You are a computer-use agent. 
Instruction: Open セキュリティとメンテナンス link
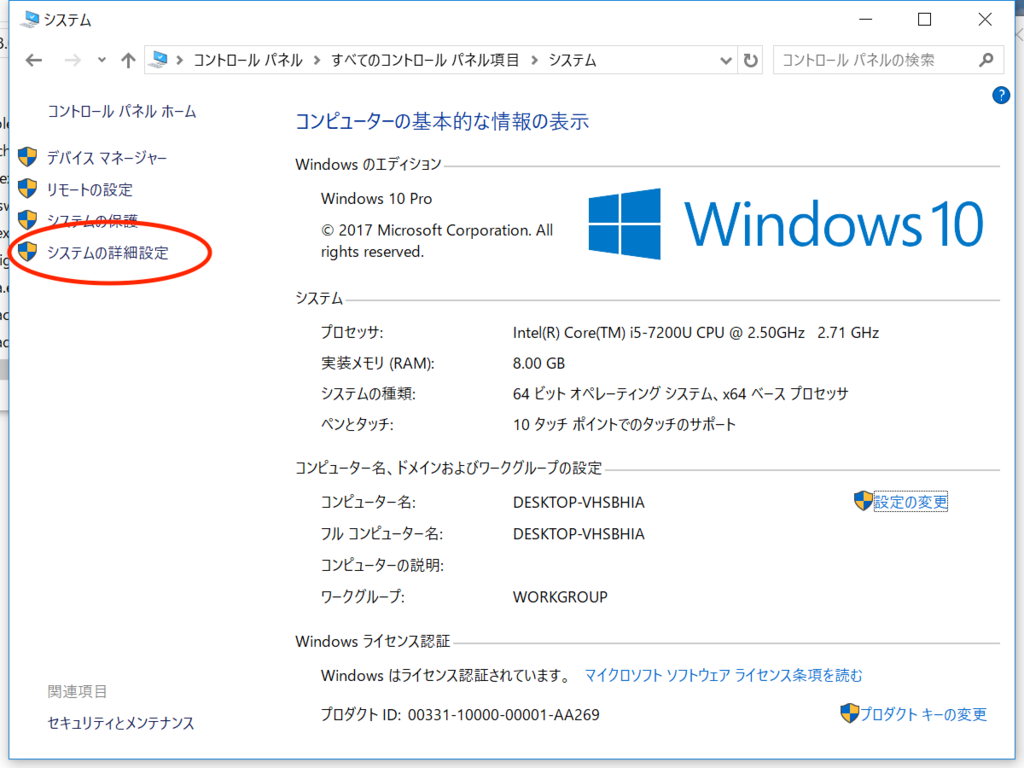click(121, 723)
